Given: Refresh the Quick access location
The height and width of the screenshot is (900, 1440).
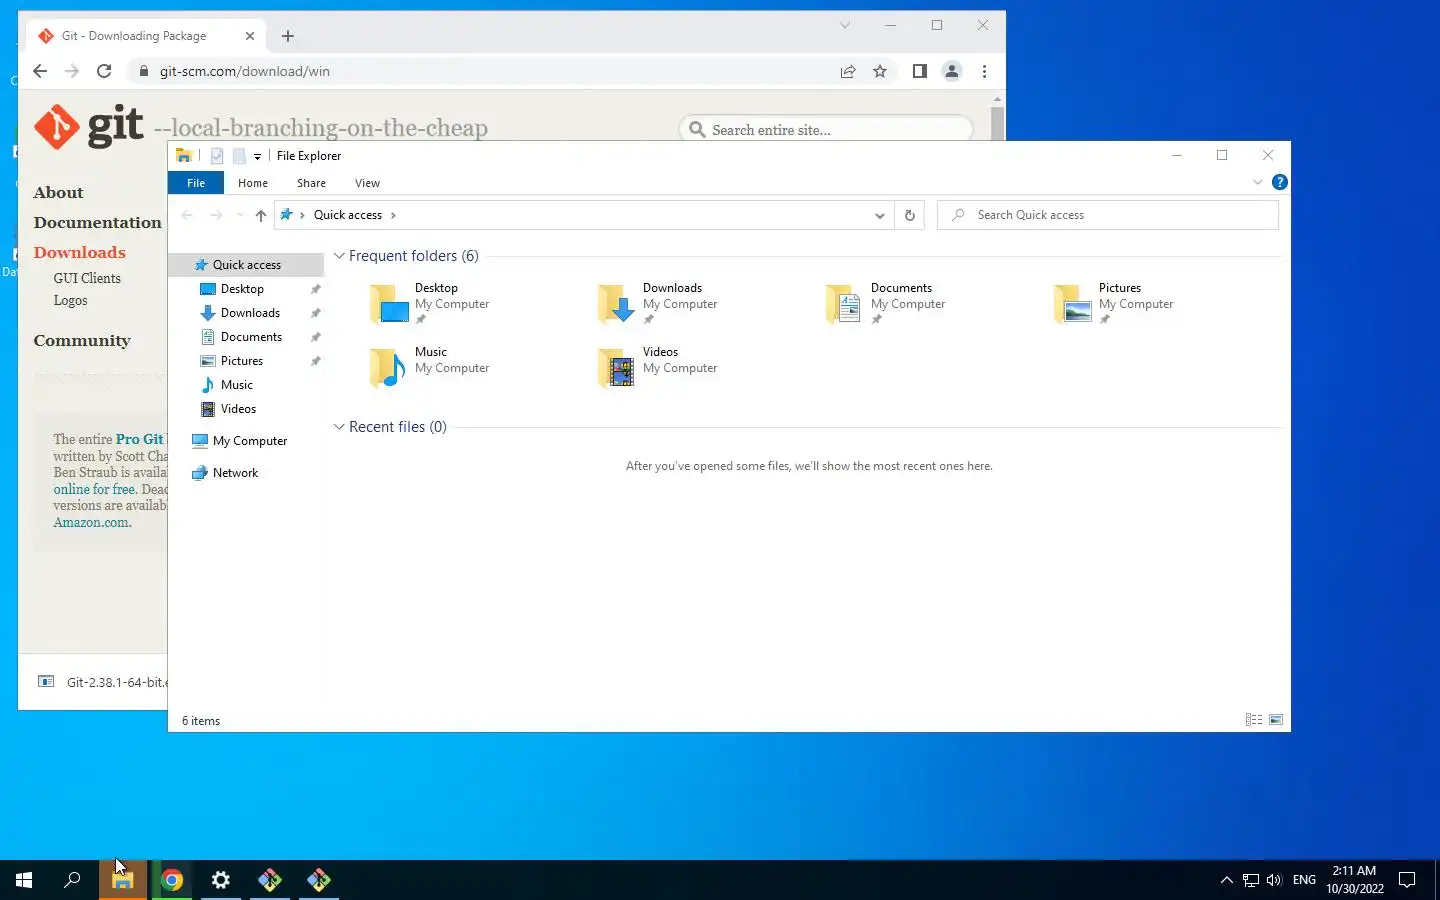Looking at the screenshot, I should point(909,215).
